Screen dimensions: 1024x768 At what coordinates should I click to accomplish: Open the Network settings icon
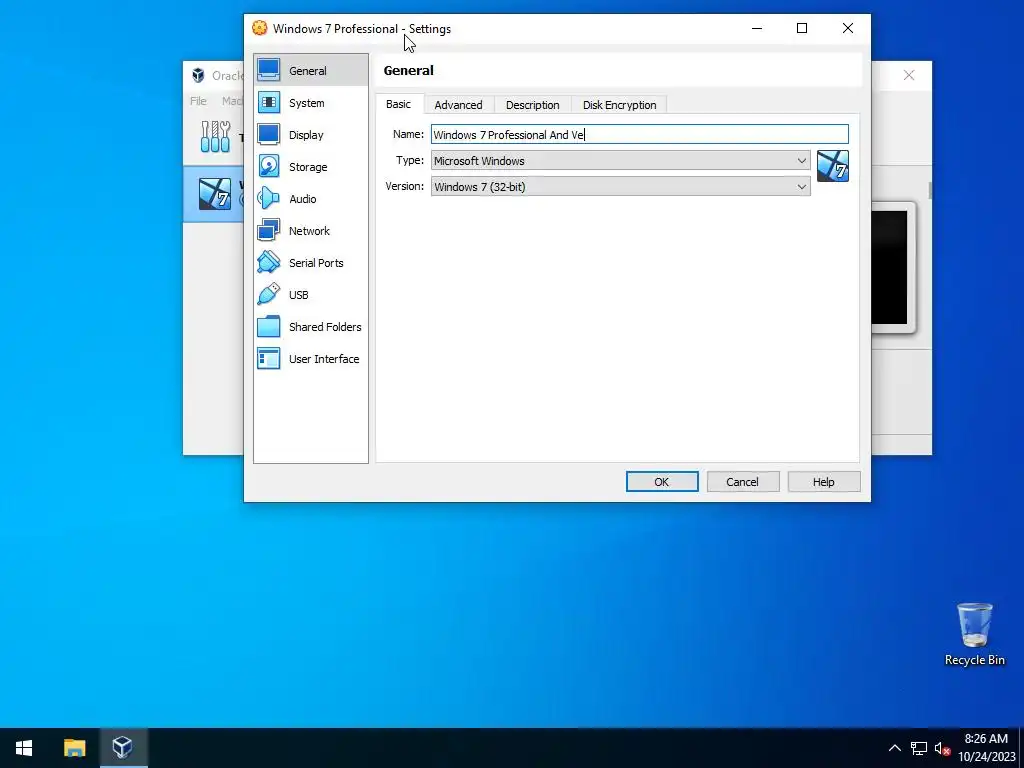coord(268,230)
